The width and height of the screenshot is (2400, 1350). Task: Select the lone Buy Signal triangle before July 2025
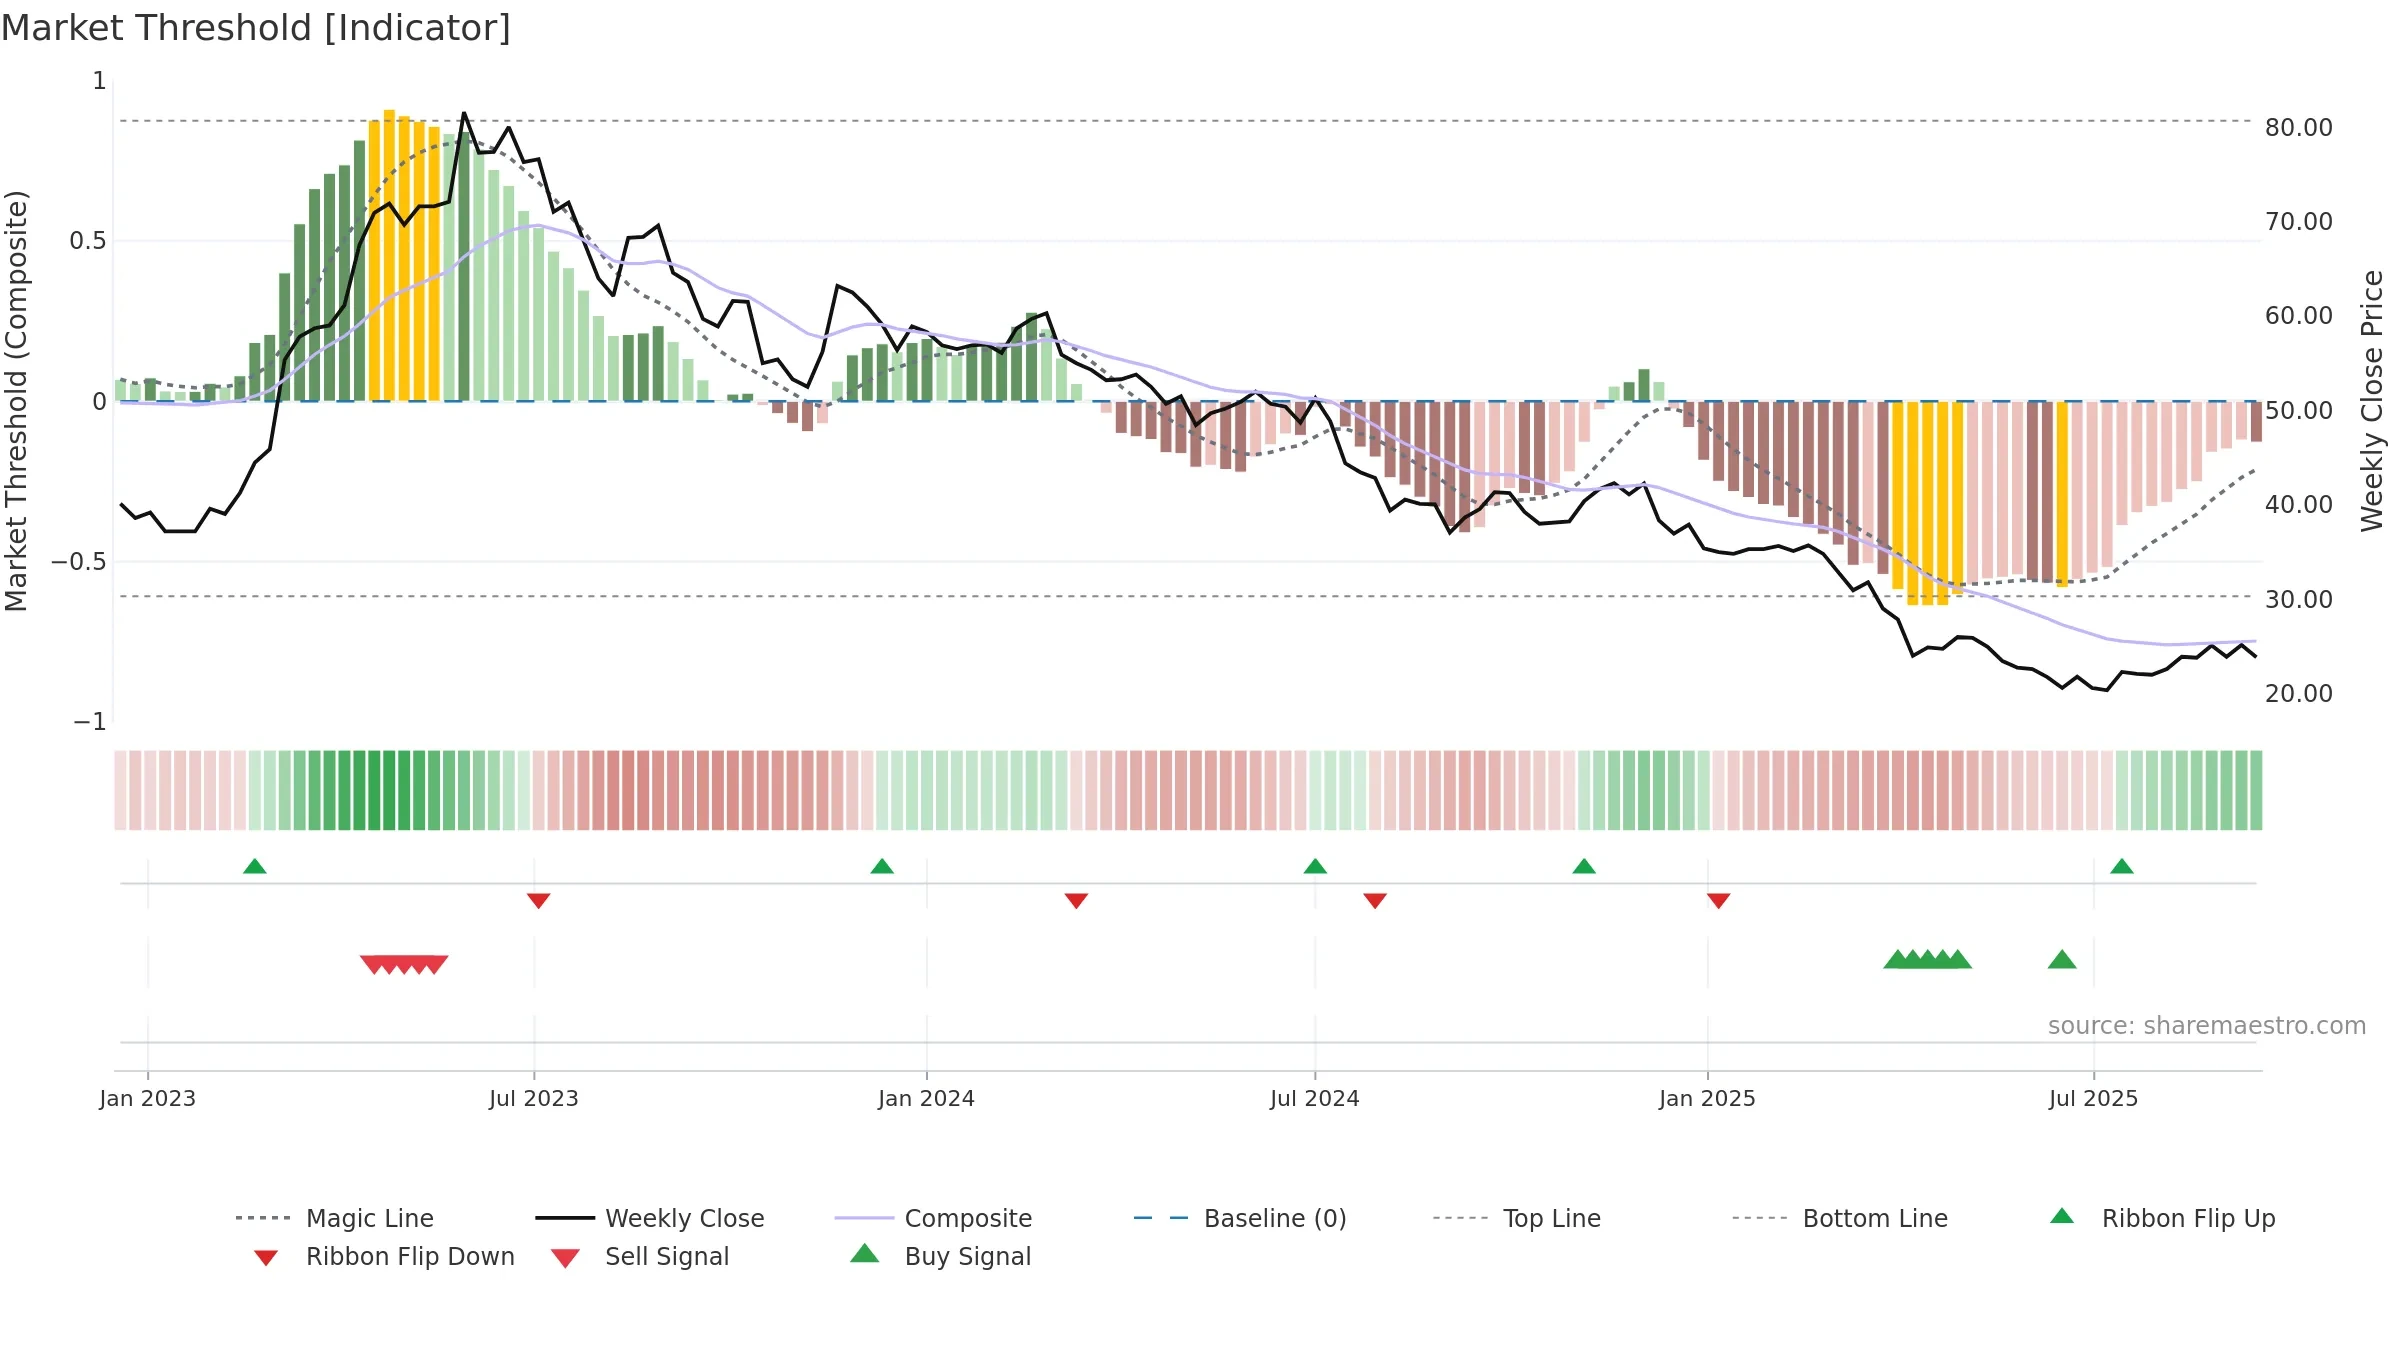click(2062, 959)
